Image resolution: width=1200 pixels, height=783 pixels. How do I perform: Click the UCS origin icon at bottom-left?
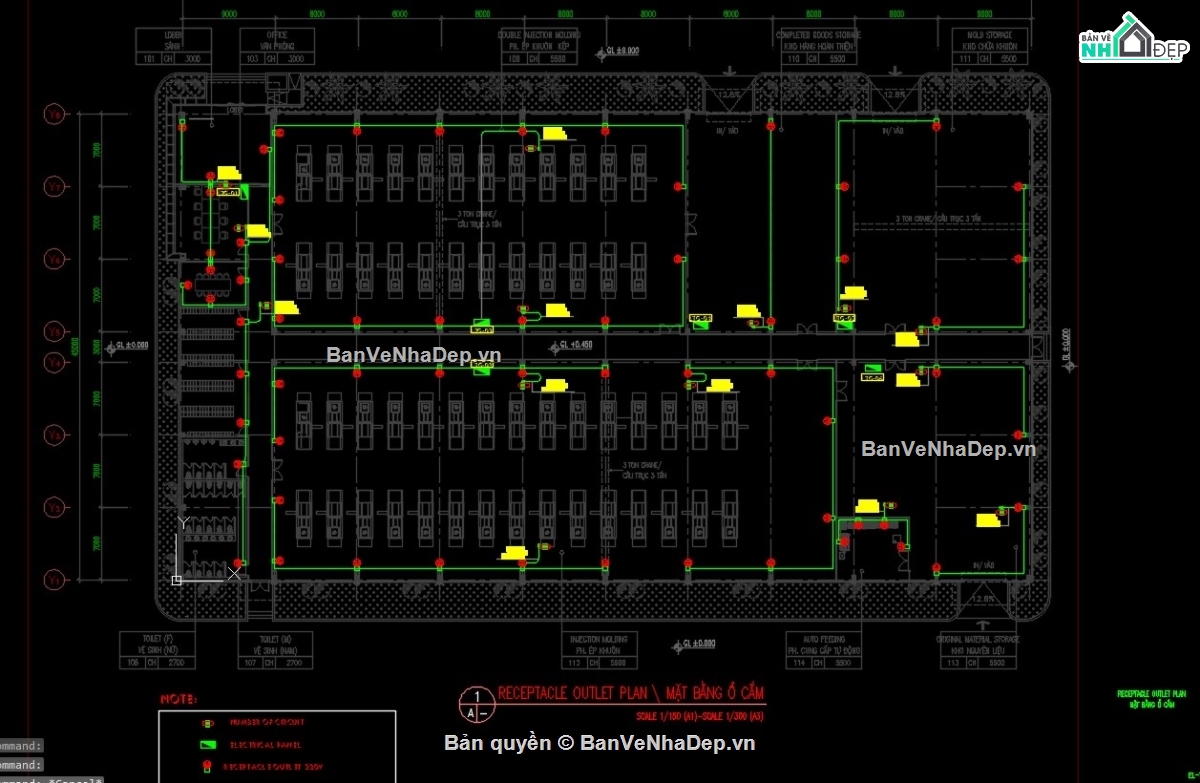point(177,579)
